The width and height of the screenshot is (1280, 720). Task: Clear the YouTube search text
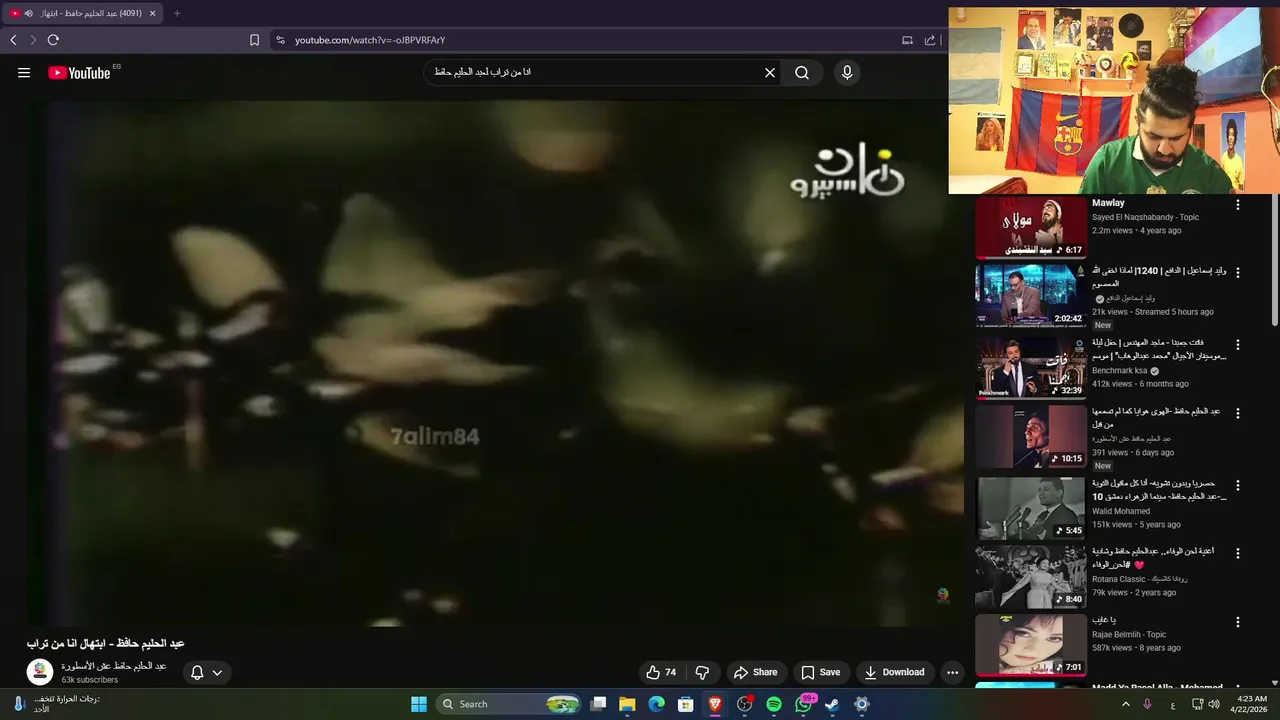click(770, 73)
